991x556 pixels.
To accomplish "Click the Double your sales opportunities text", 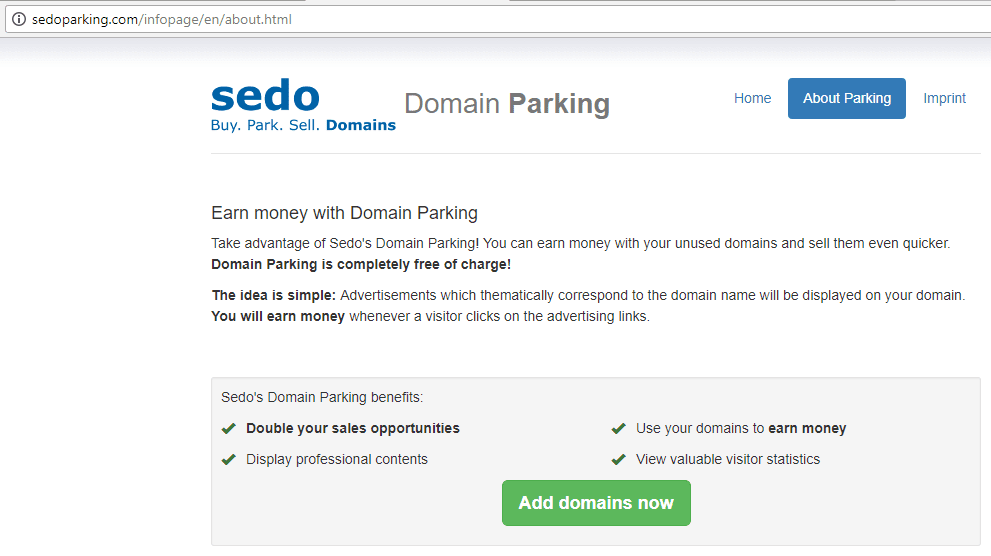I will click(x=353, y=428).
